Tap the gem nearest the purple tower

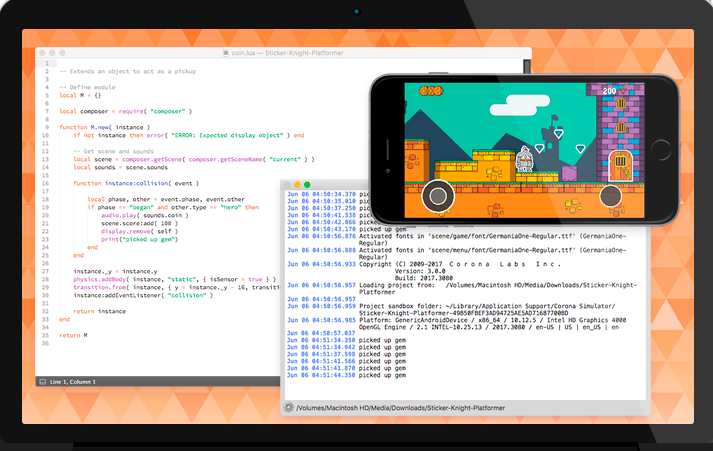click(580, 149)
